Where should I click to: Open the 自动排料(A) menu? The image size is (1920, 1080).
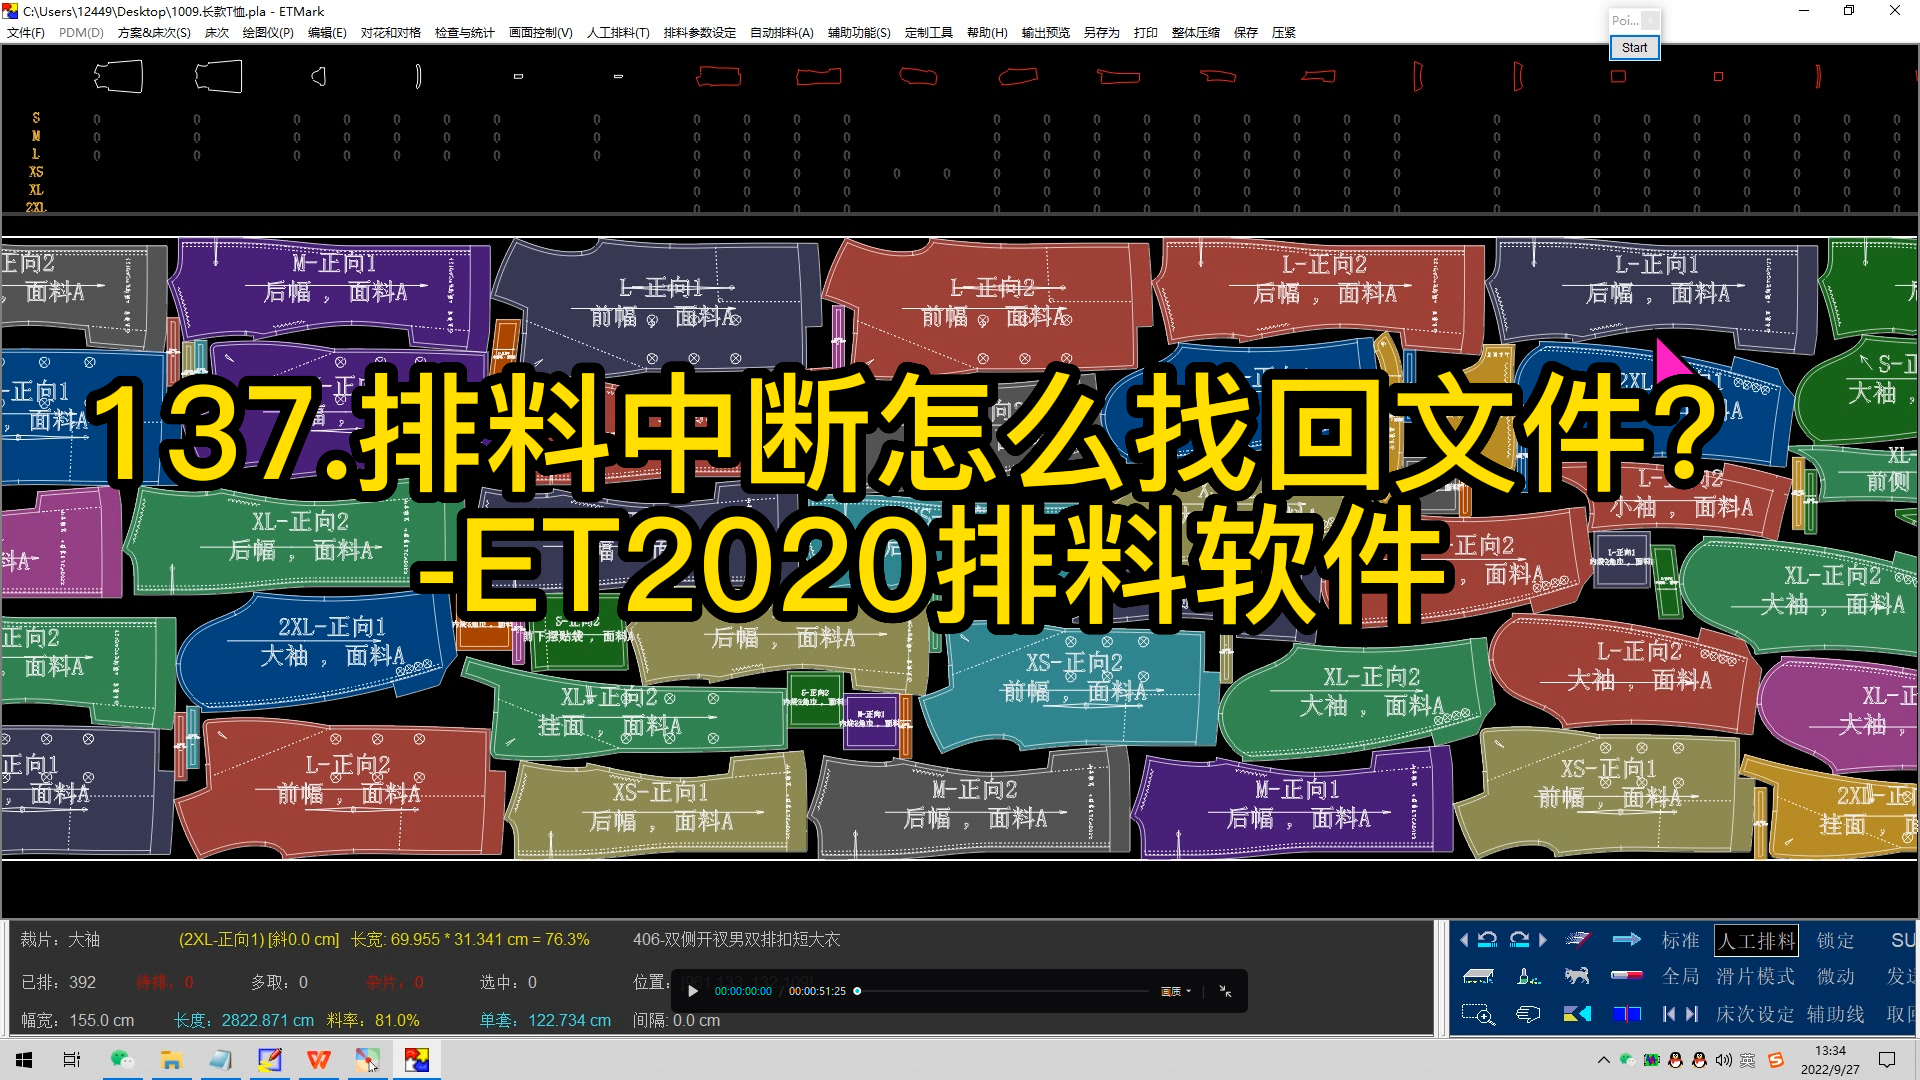782,32
